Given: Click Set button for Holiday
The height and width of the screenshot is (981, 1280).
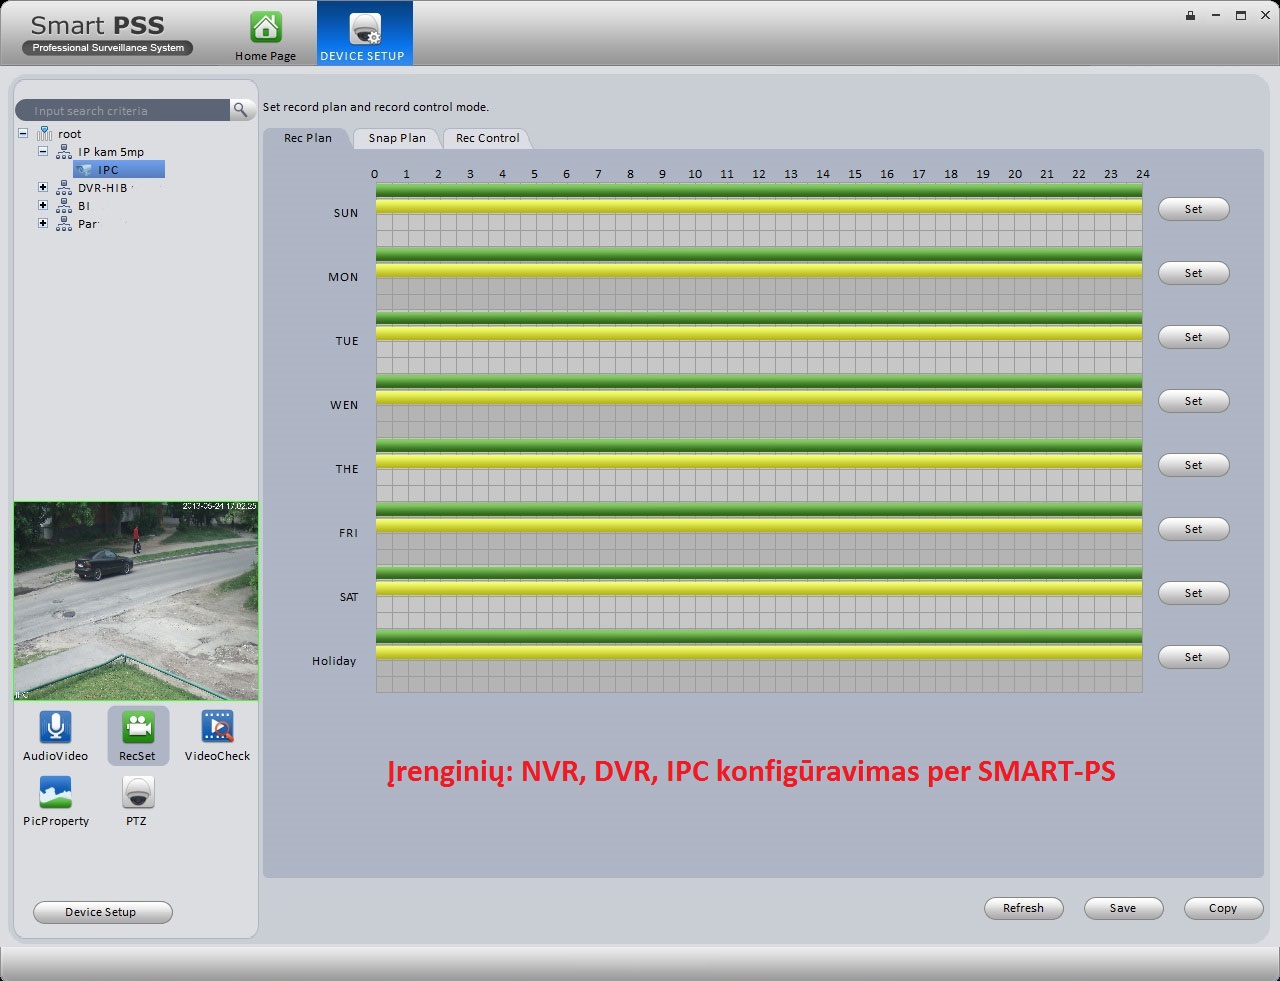Looking at the screenshot, I should (x=1193, y=657).
